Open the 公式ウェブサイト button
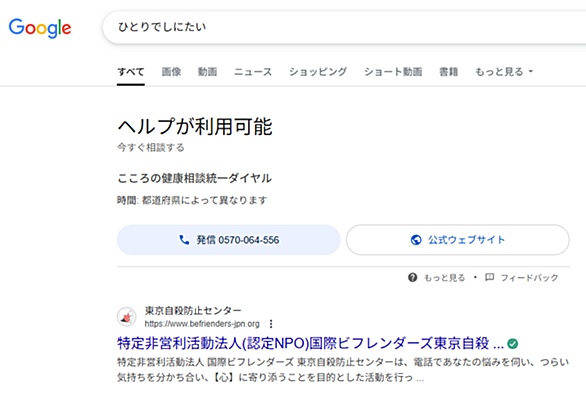Screen dimensions: 586x401 tap(458, 240)
